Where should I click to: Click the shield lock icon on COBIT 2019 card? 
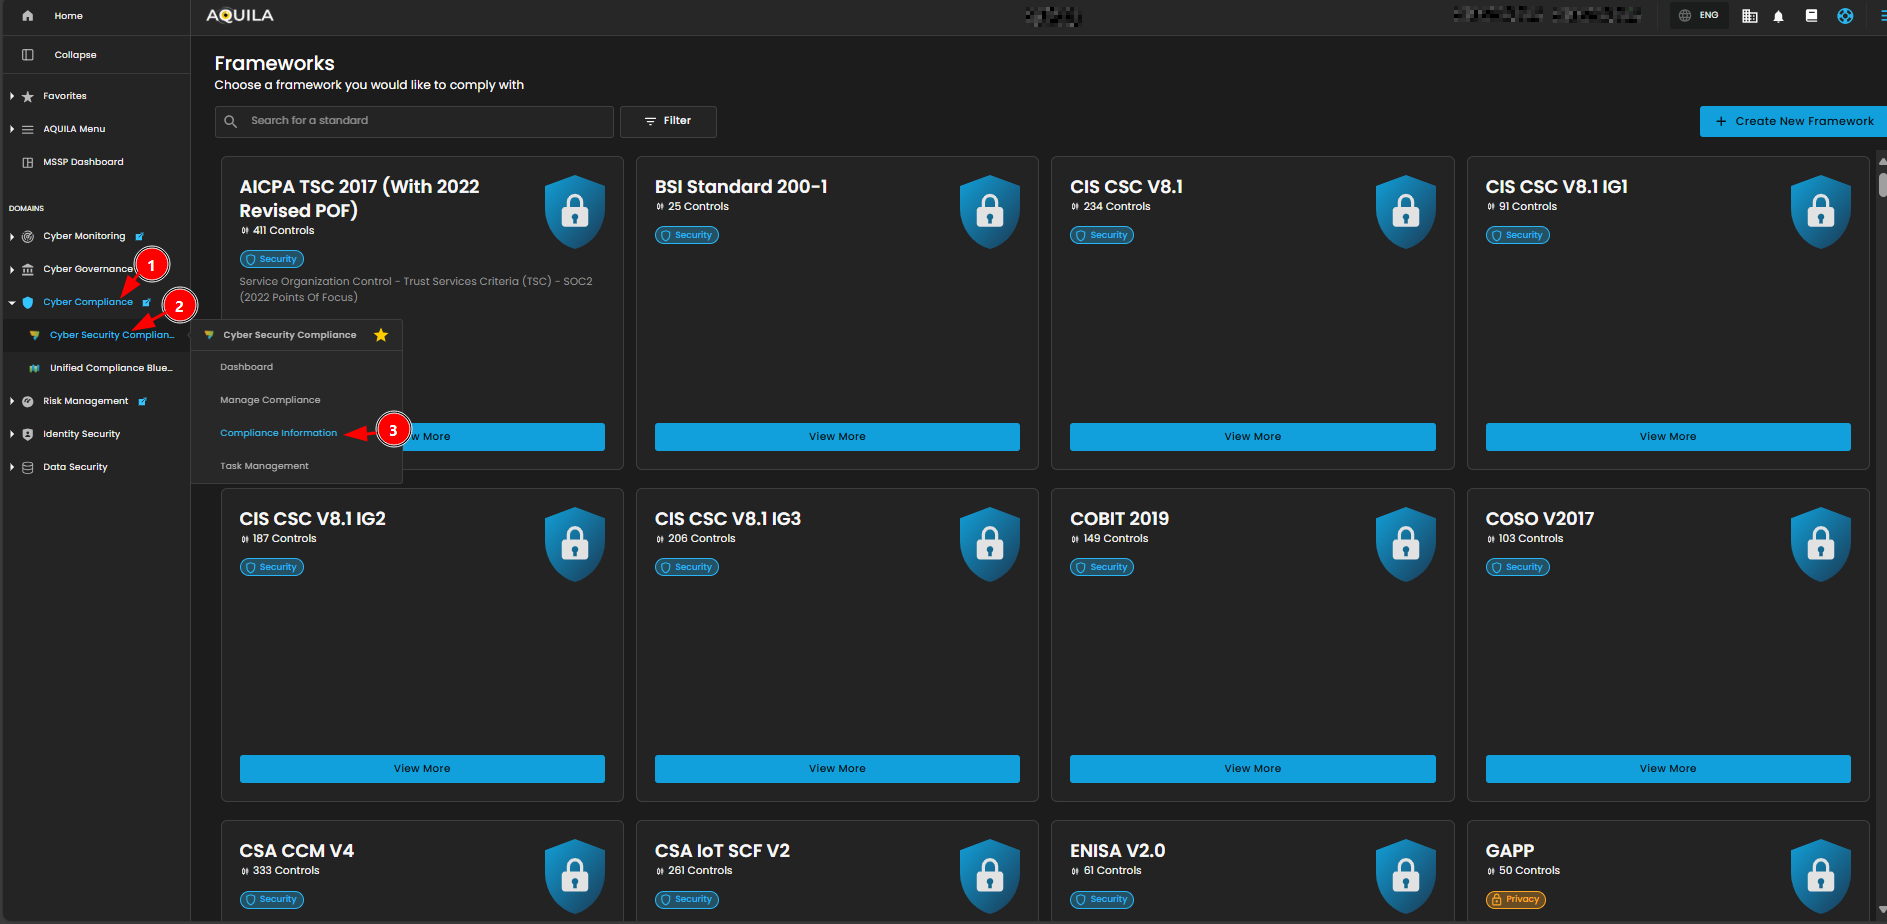point(1405,543)
